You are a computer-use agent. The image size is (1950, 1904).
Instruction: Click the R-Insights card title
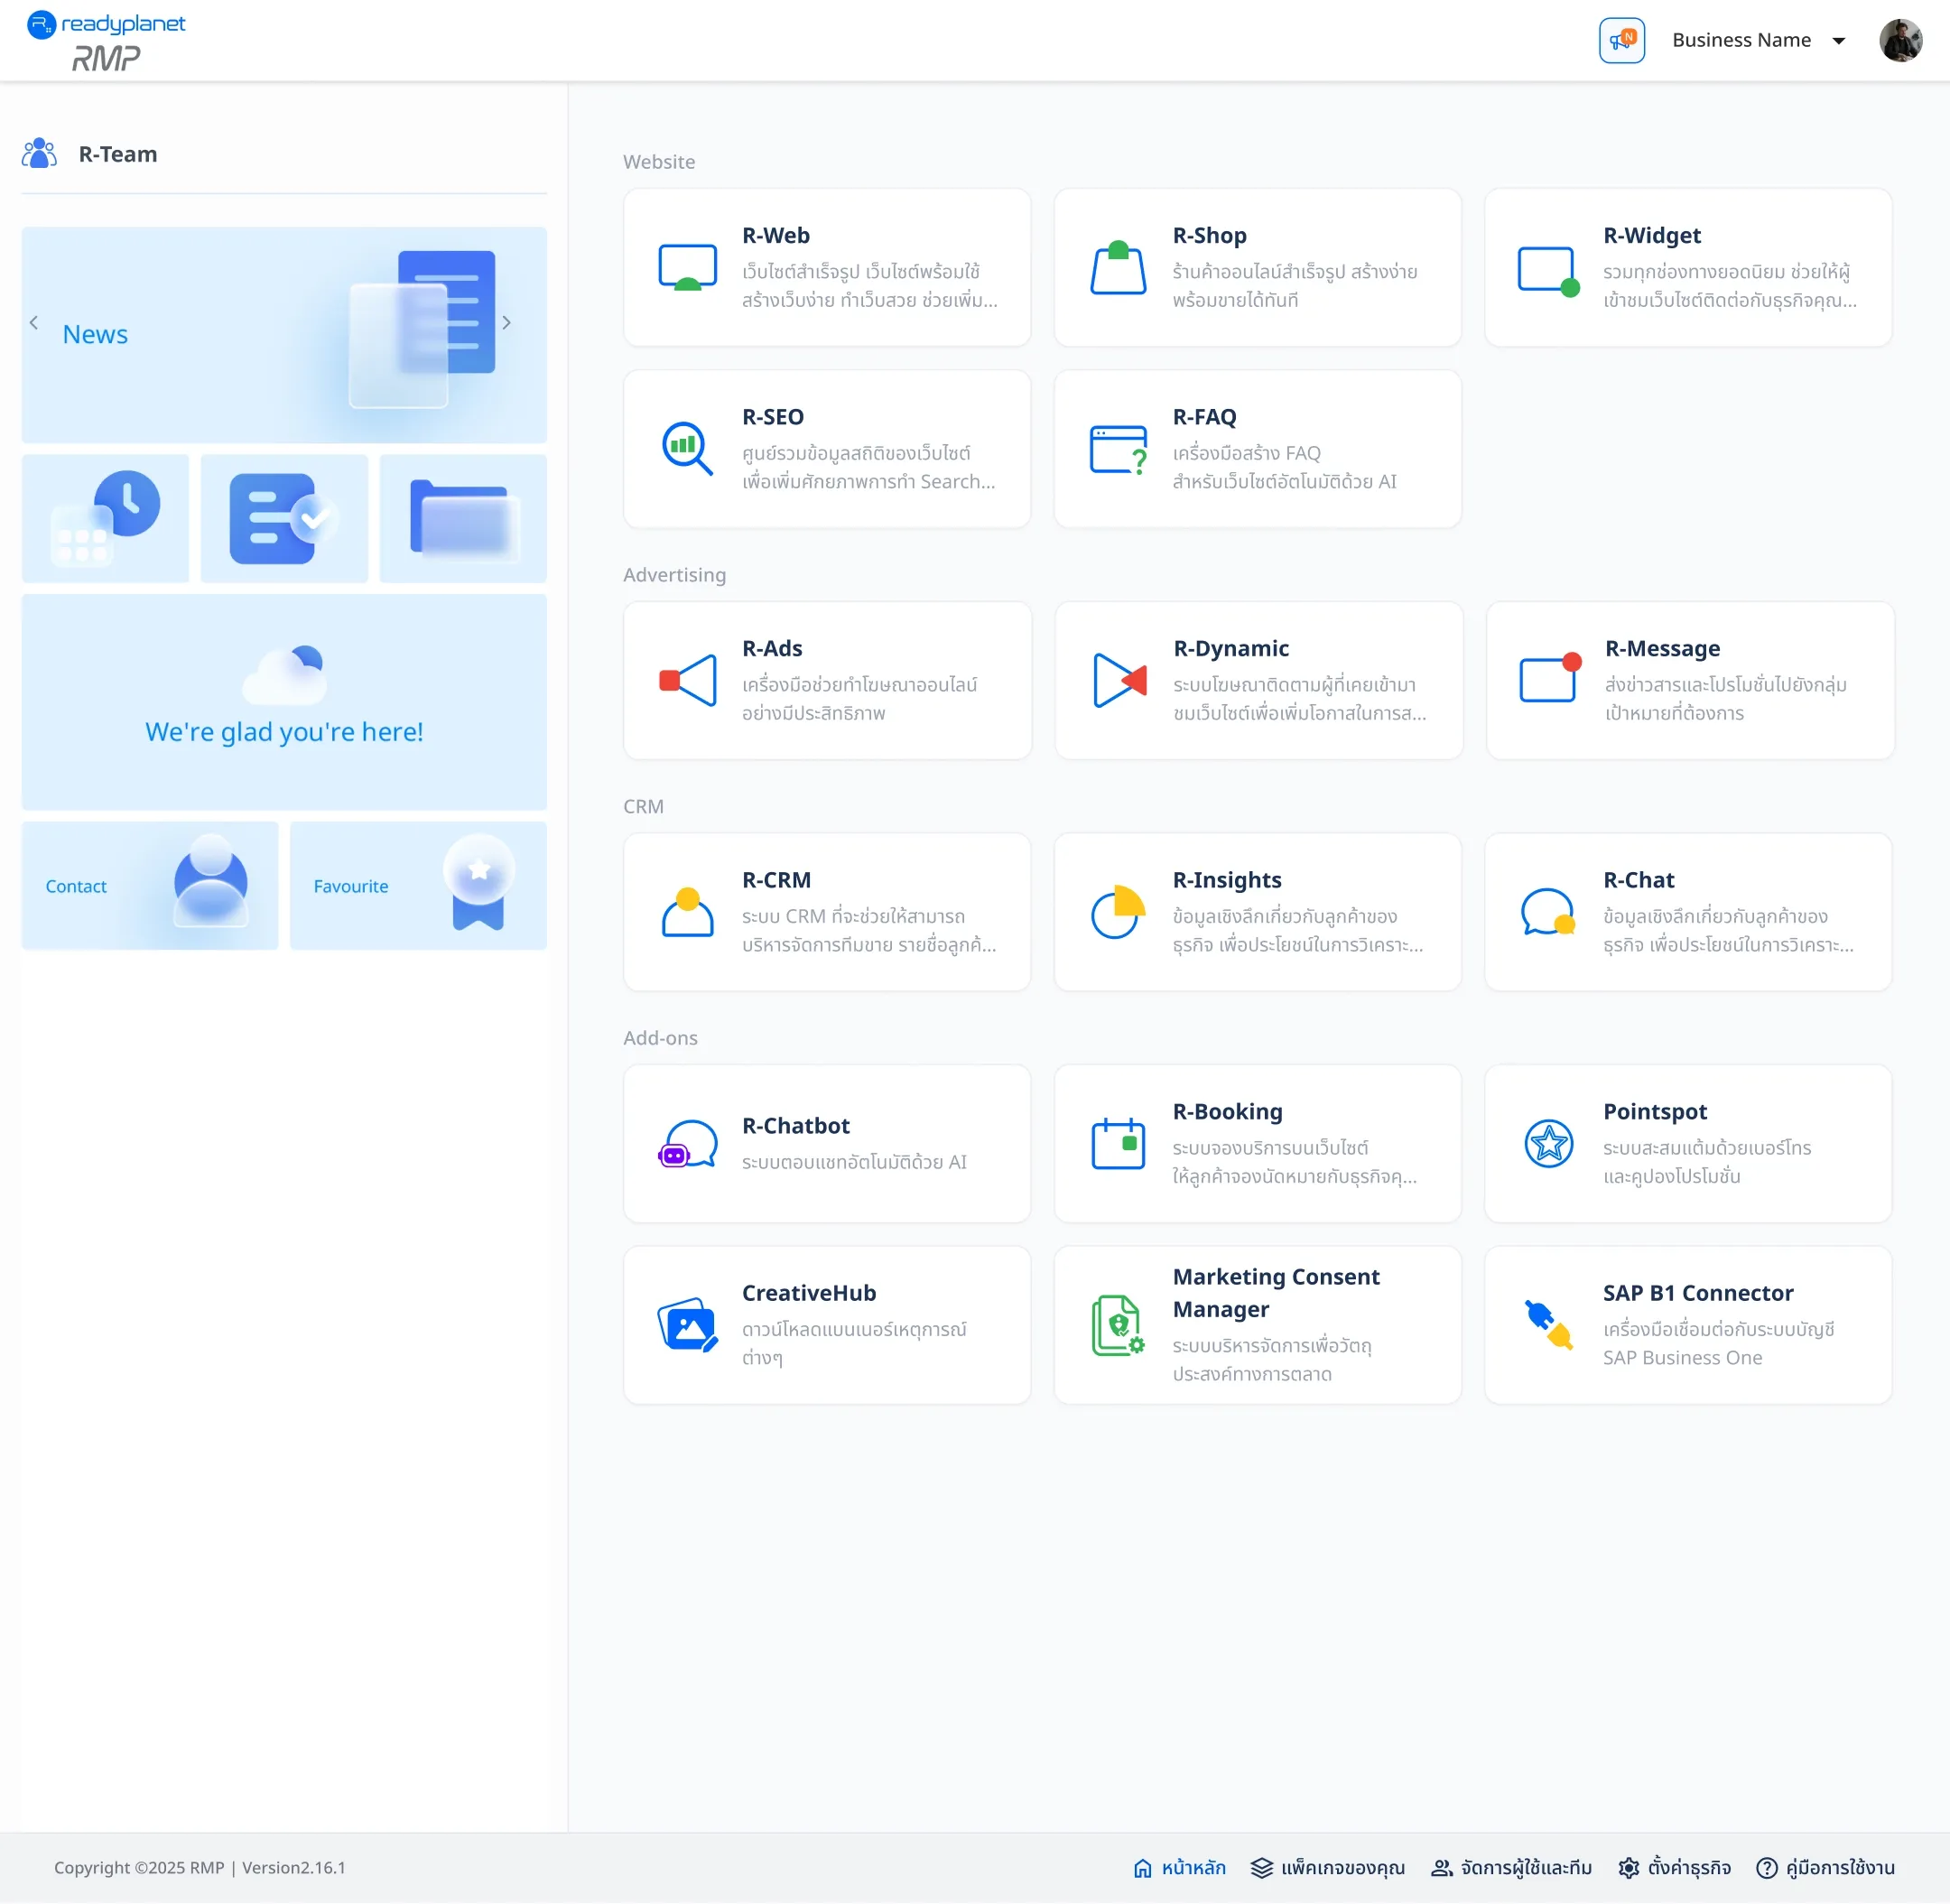pyautogui.click(x=1226, y=879)
